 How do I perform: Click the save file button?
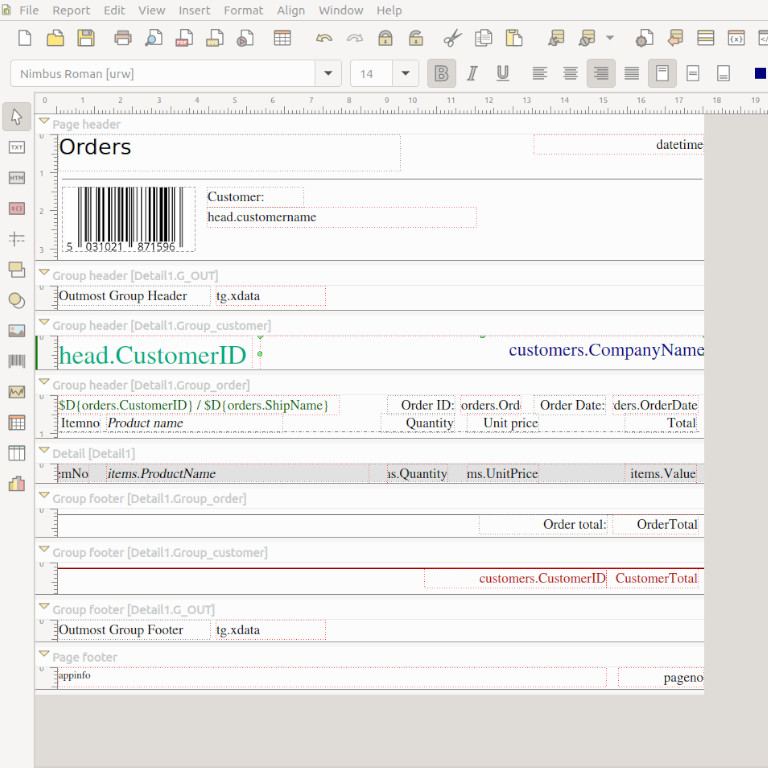coord(86,39)
